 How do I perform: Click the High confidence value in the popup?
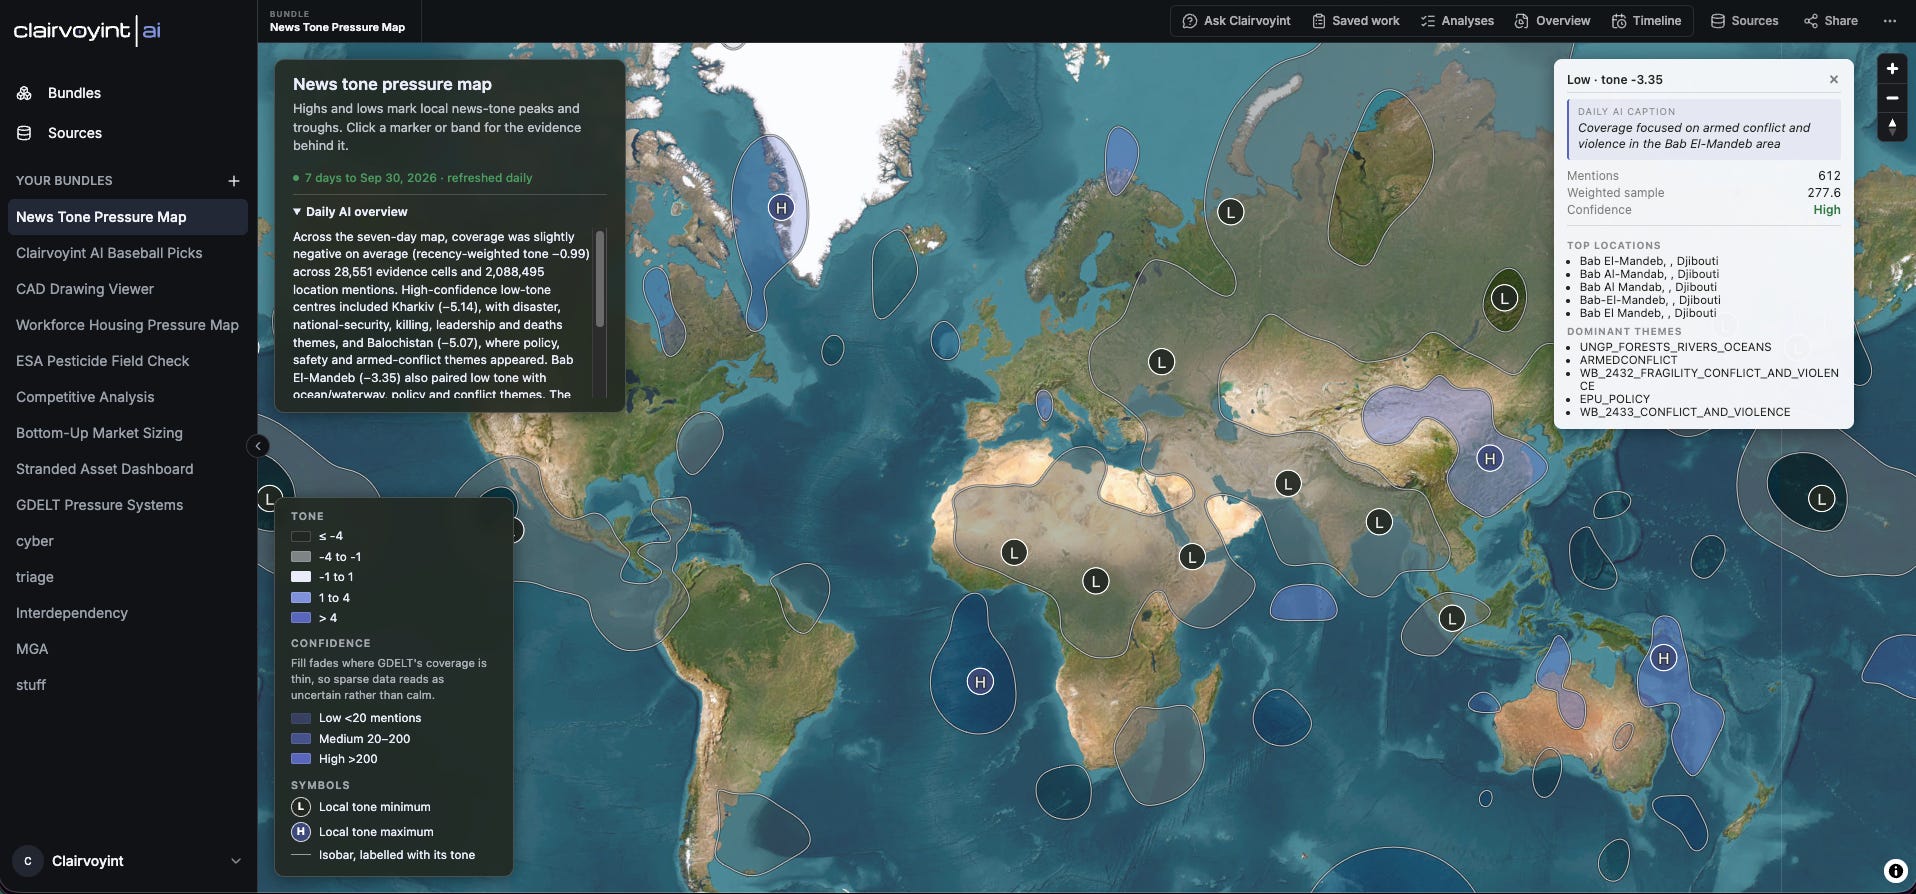[x=1827, y=210]
